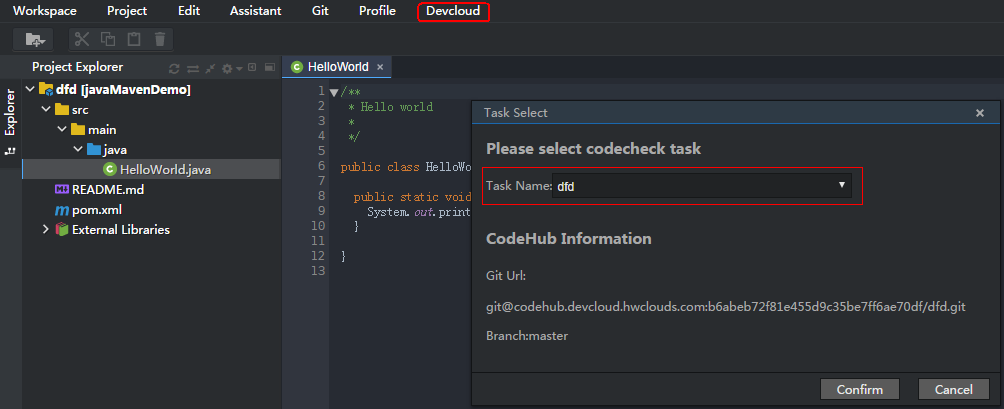Click the Delete trash toolbar icon
1004x409 pixels.
(160, 39)
